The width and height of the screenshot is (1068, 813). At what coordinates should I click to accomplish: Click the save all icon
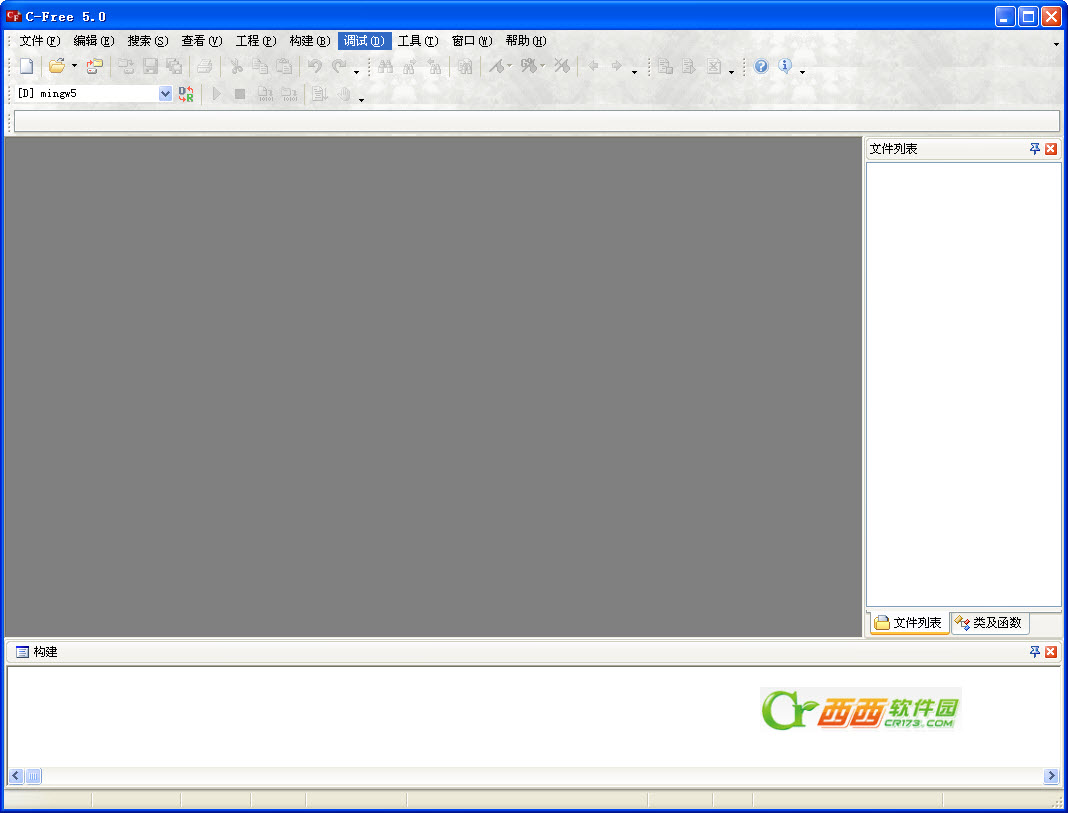tap(174, 66)
